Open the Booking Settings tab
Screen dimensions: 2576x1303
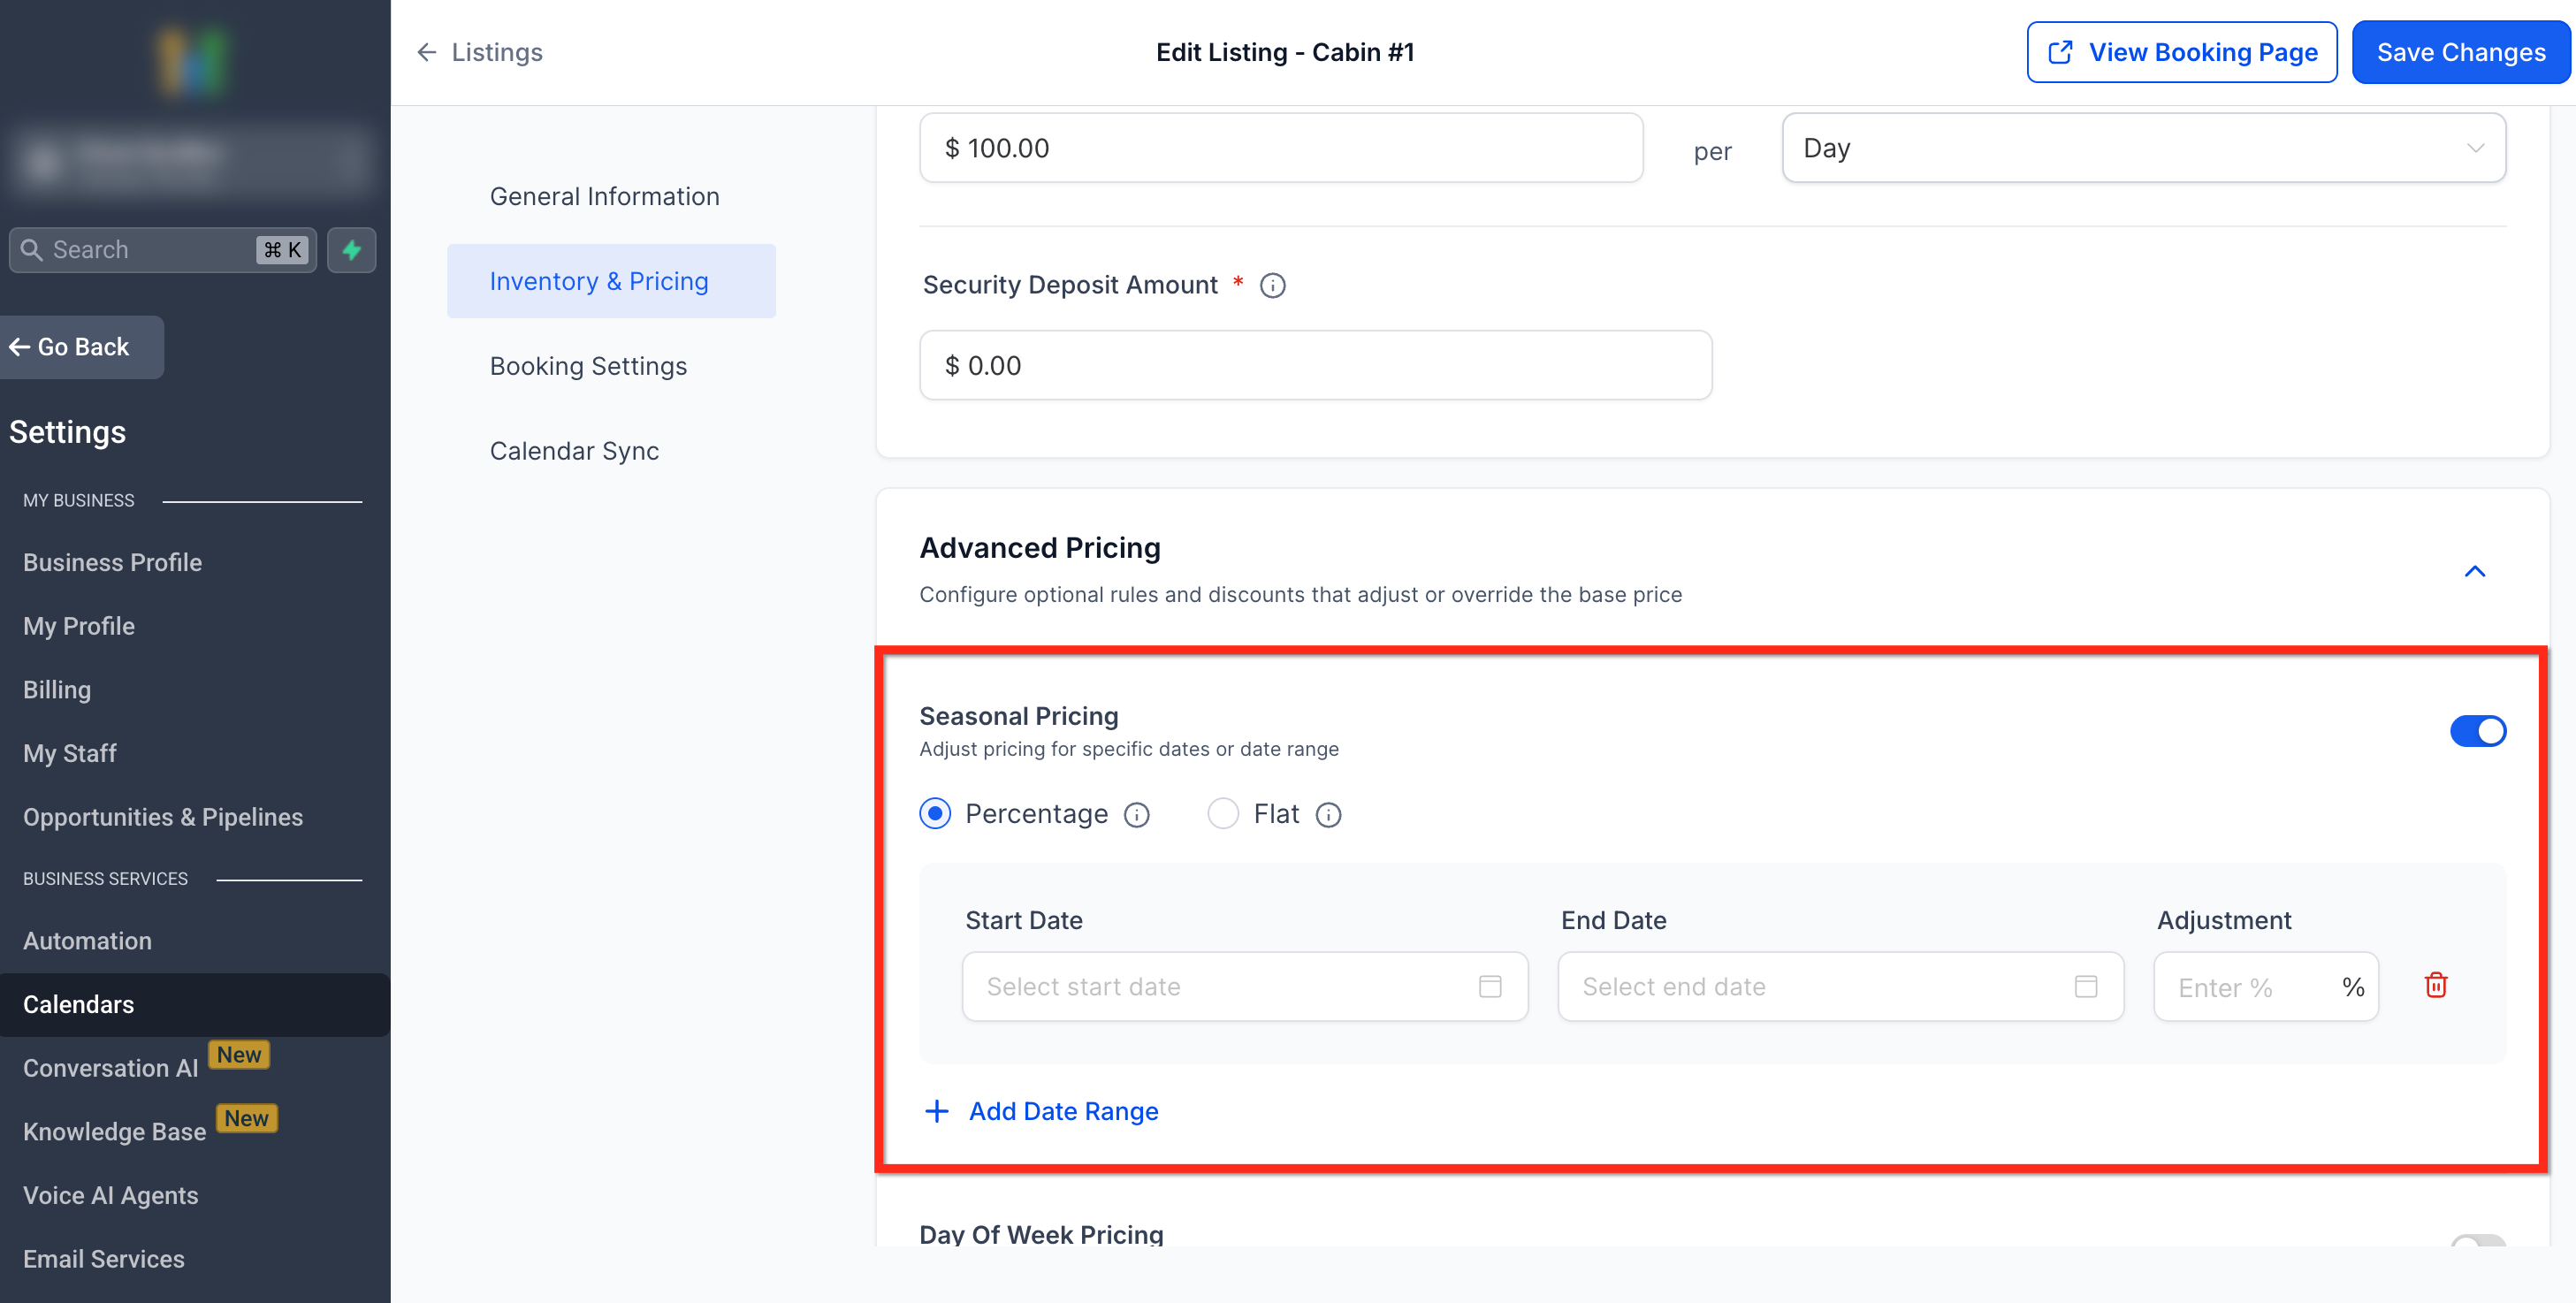588,366
